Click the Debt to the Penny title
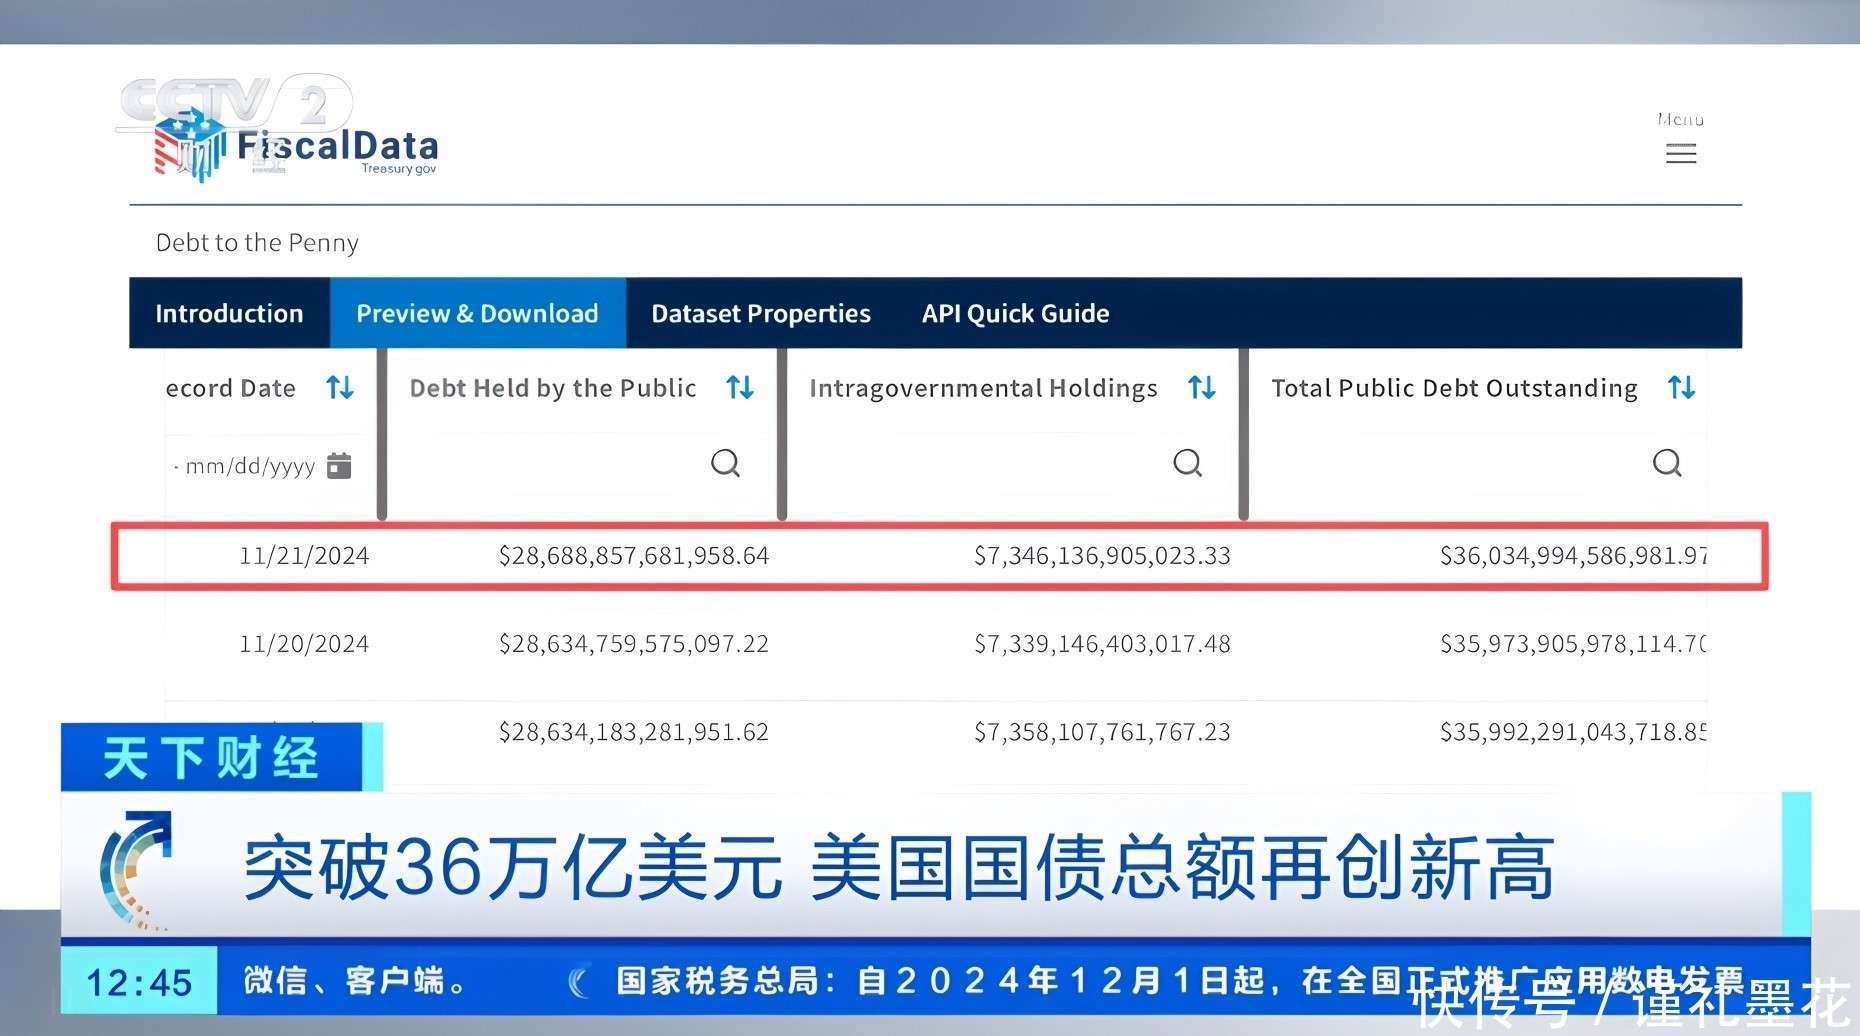 click(x=257, y=243)
